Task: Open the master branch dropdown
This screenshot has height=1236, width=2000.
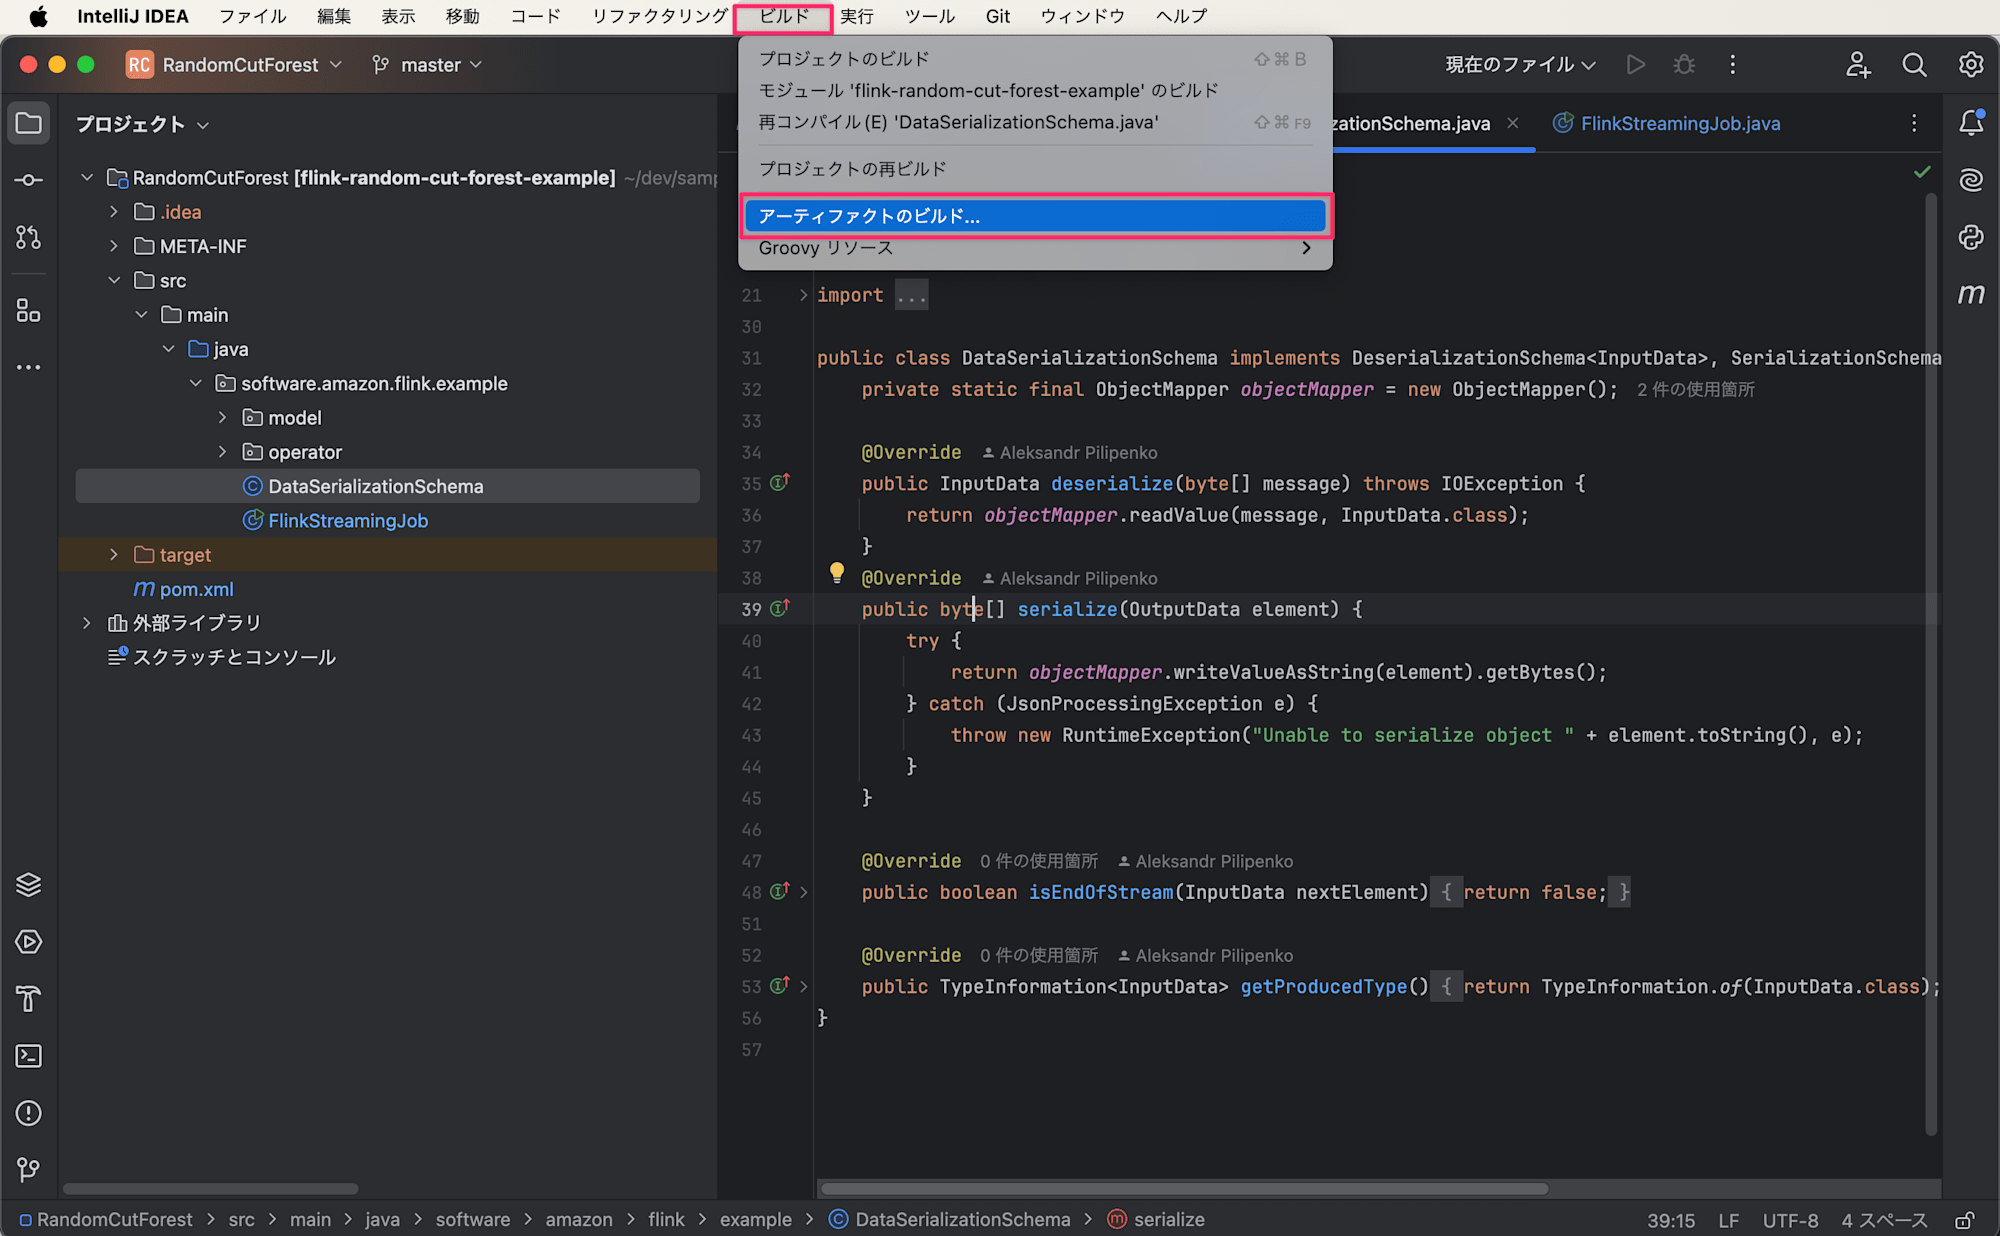Action: (x=428, y=65)
